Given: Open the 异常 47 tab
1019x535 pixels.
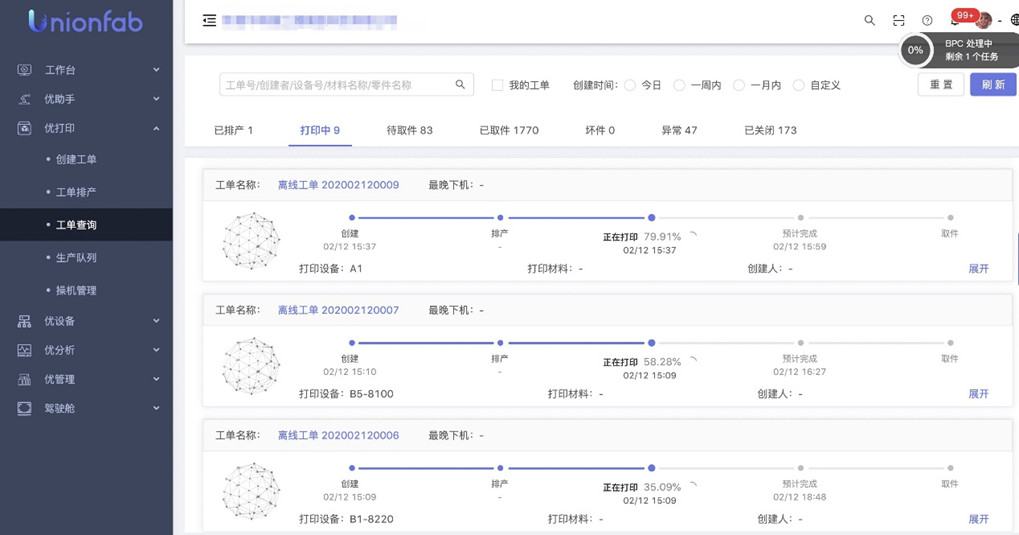Looking at the screenshot, I should pos(679,130).
